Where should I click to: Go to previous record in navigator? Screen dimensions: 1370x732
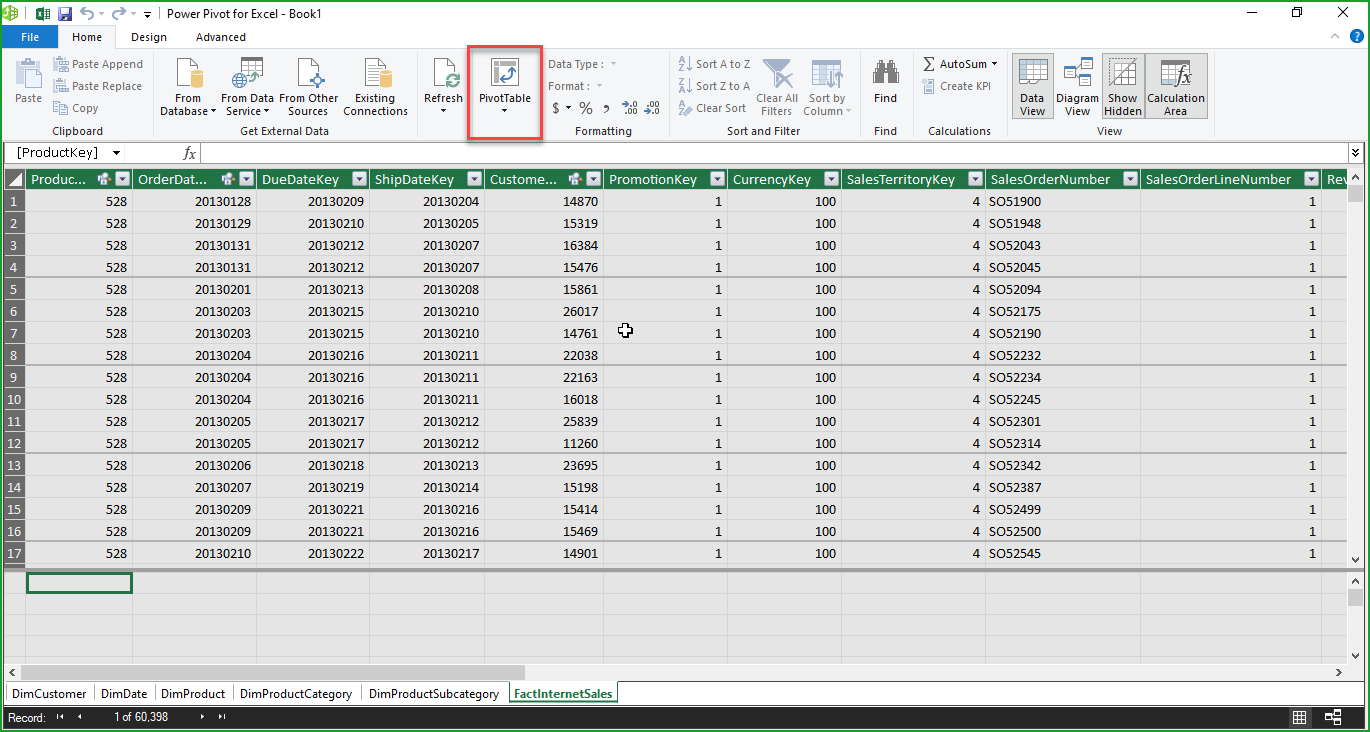tap(80, 717)
